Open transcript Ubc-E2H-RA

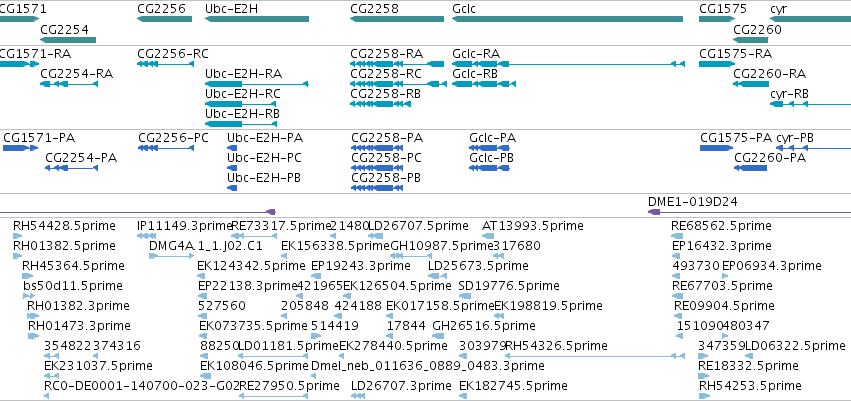click(x=257, y=84)
